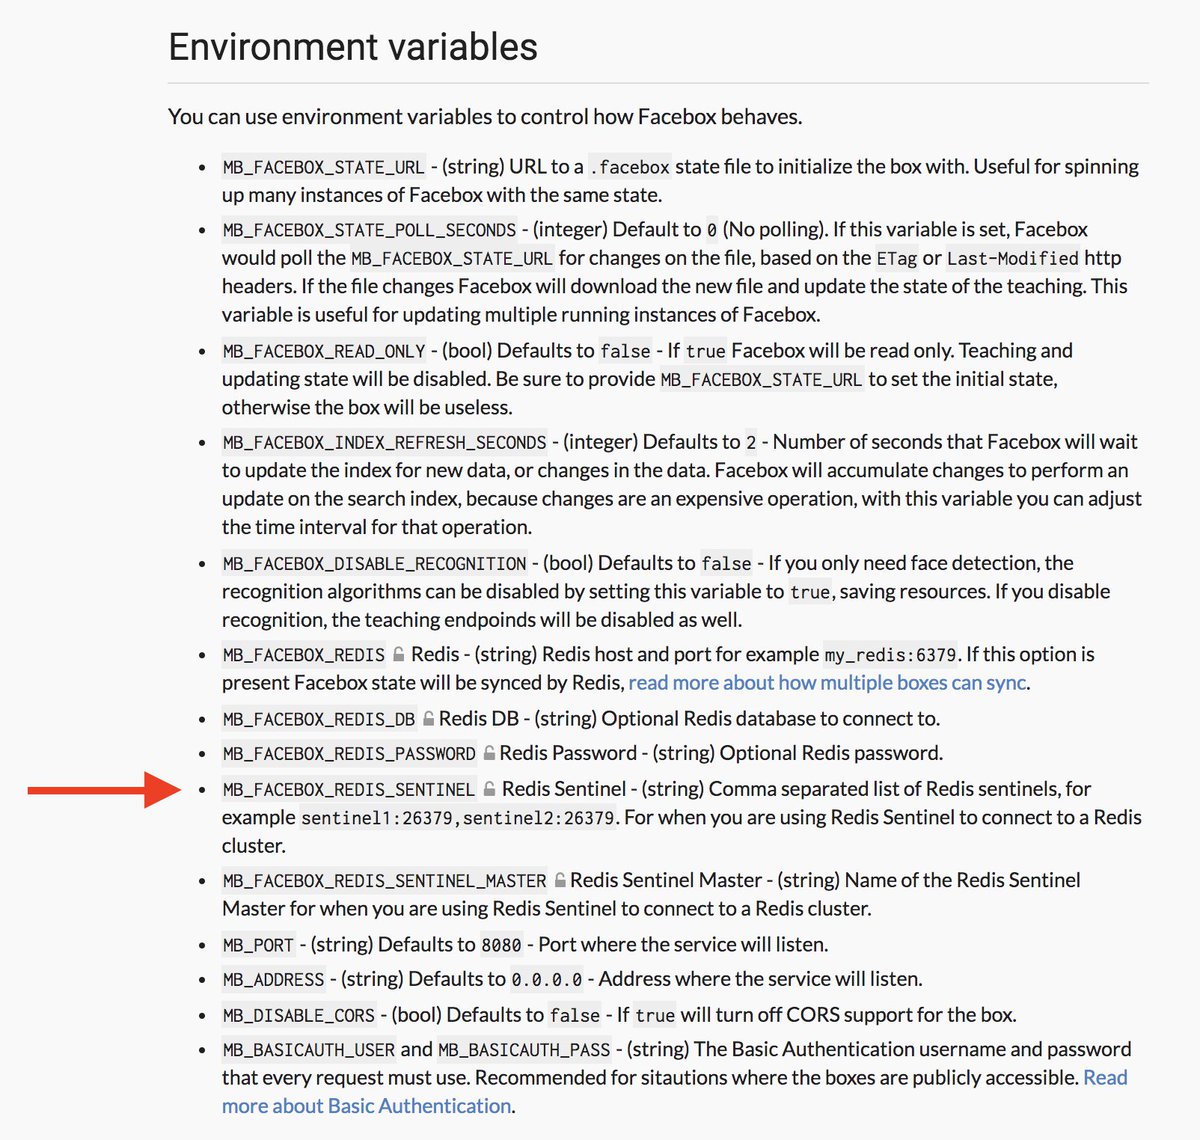Click the lock icon before Redis Sentinel Master

pyautogui.click(x=560, y=880)
